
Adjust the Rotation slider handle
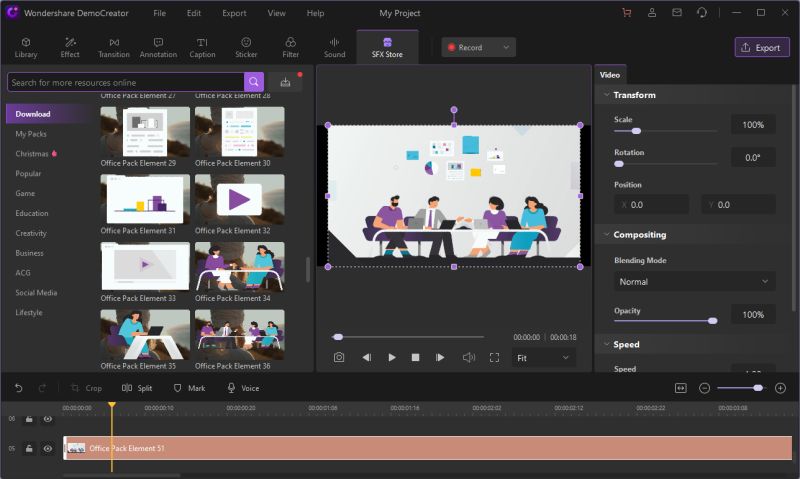(x=619, y=164)
